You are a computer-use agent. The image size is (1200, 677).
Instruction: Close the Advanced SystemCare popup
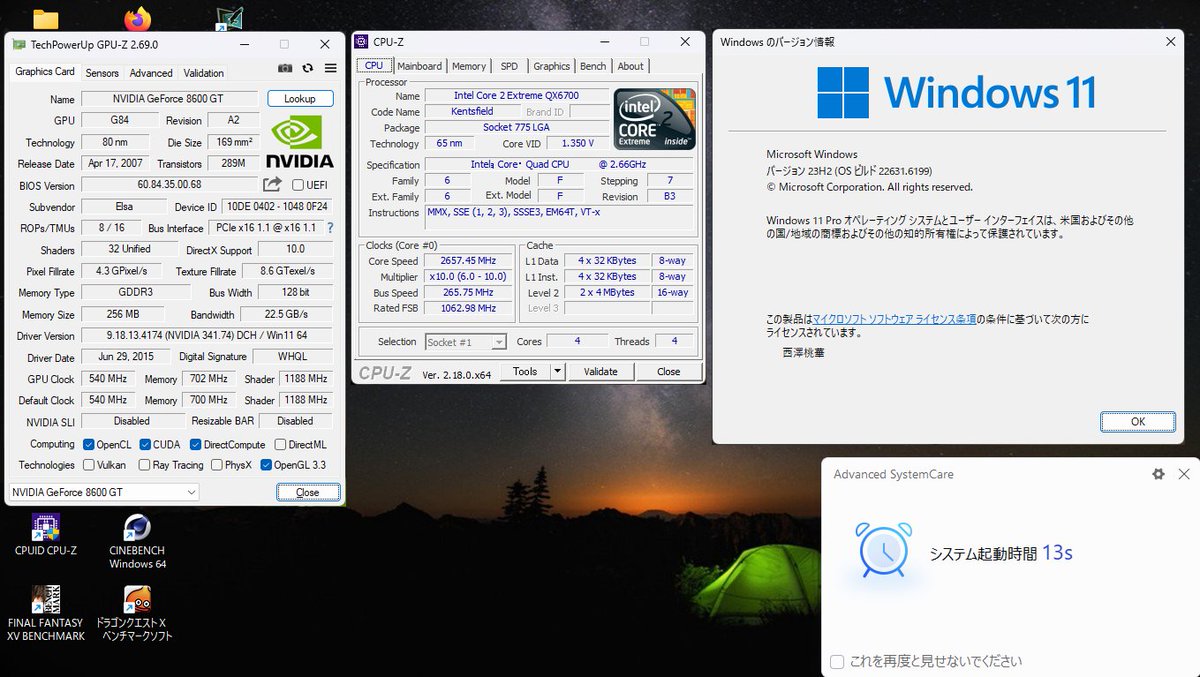coord(1184,474)
